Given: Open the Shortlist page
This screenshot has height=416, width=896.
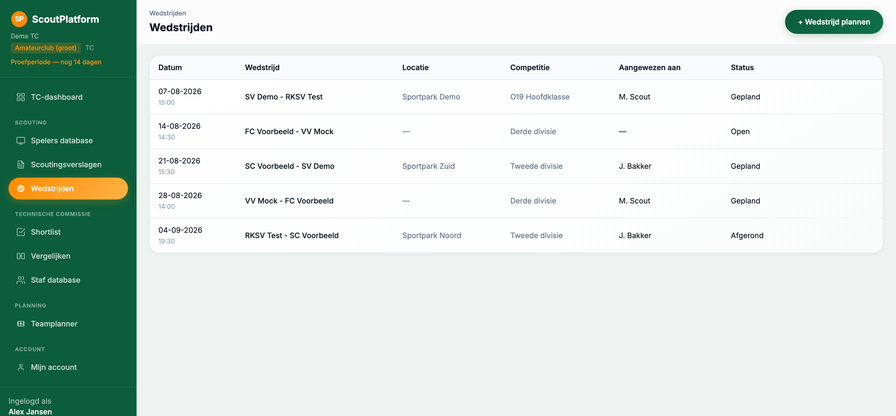Looking at the screenshot, I should click(68, 232).
